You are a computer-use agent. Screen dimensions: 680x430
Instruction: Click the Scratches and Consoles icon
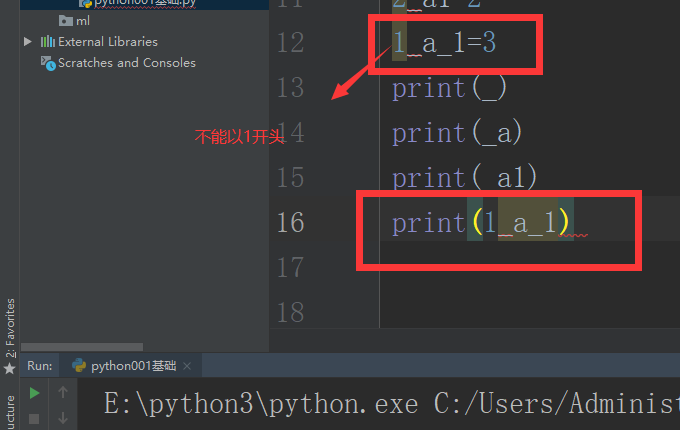pos(48,63)
